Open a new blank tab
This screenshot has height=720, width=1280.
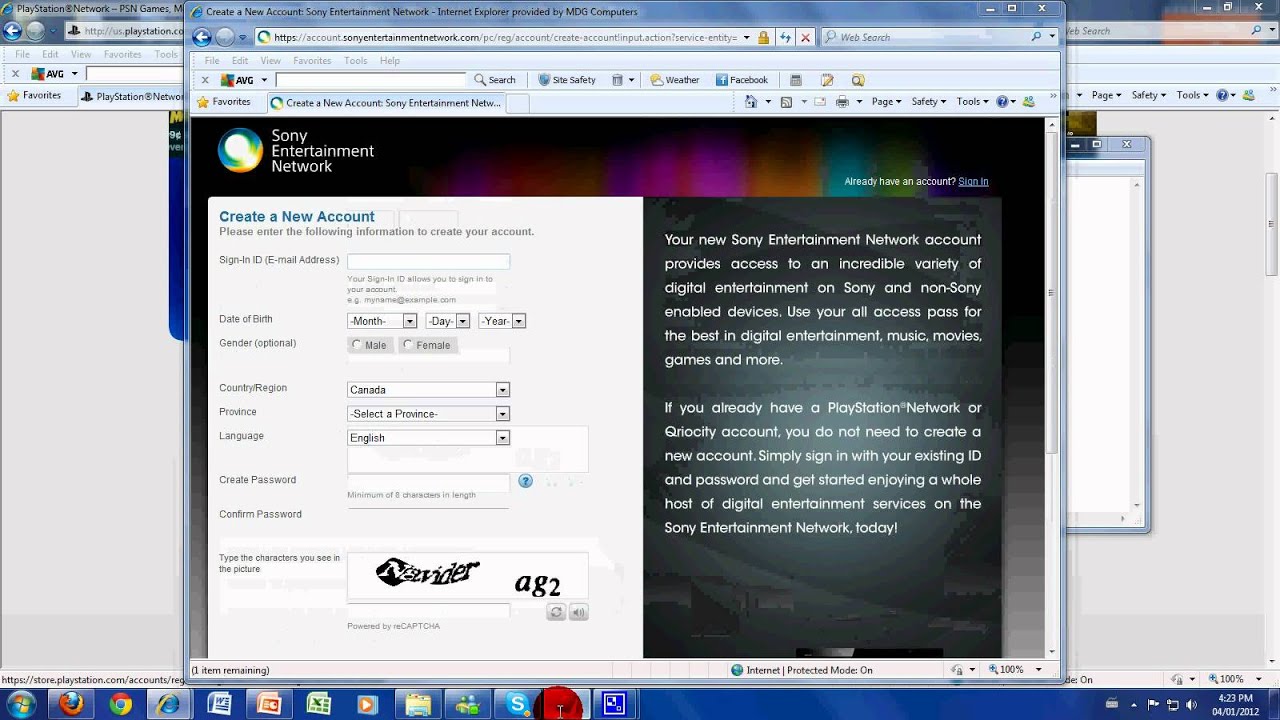click(x=518, y=102)
